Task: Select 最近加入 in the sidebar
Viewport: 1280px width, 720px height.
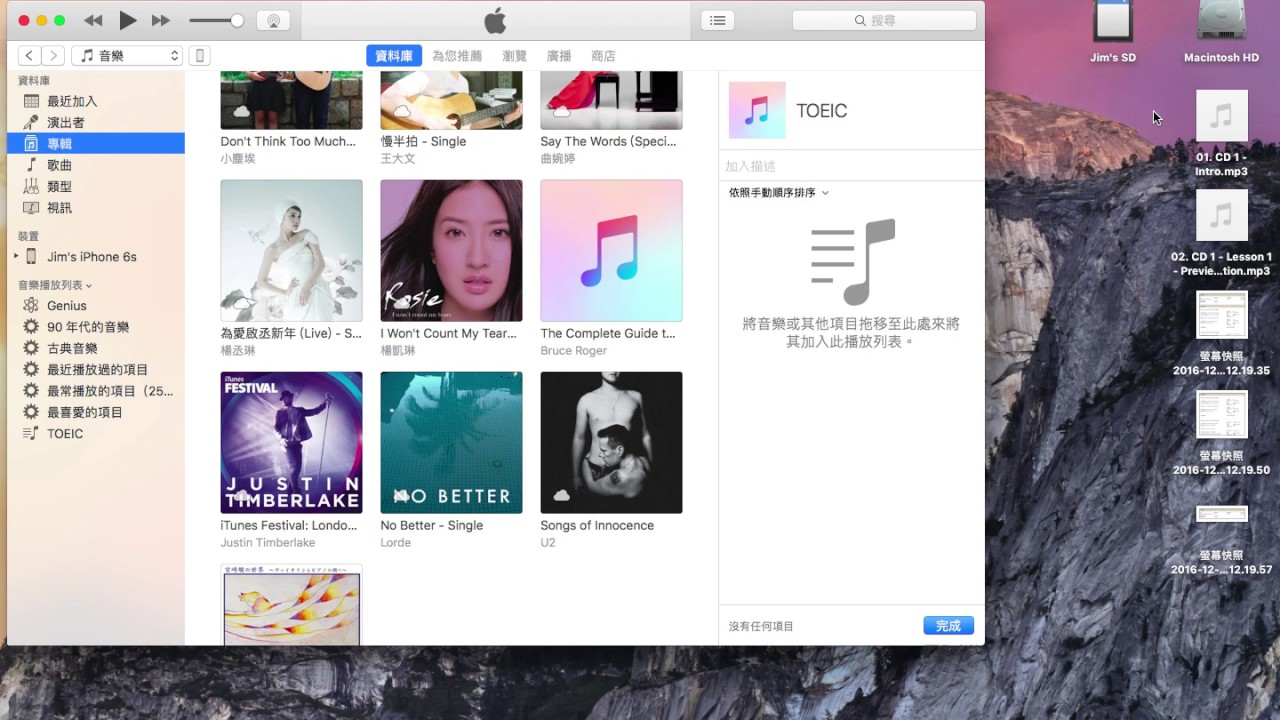Action: click(x=95, y=101)
